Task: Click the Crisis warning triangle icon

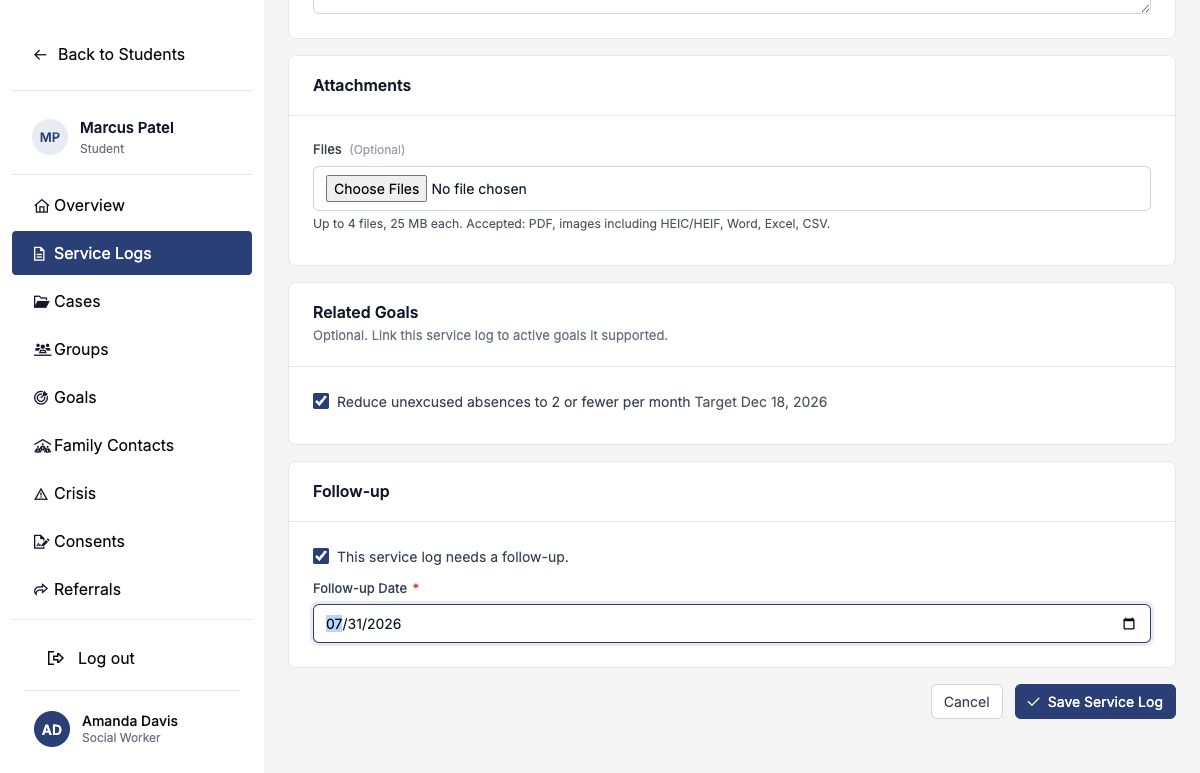Action: (x=41, y=494)
